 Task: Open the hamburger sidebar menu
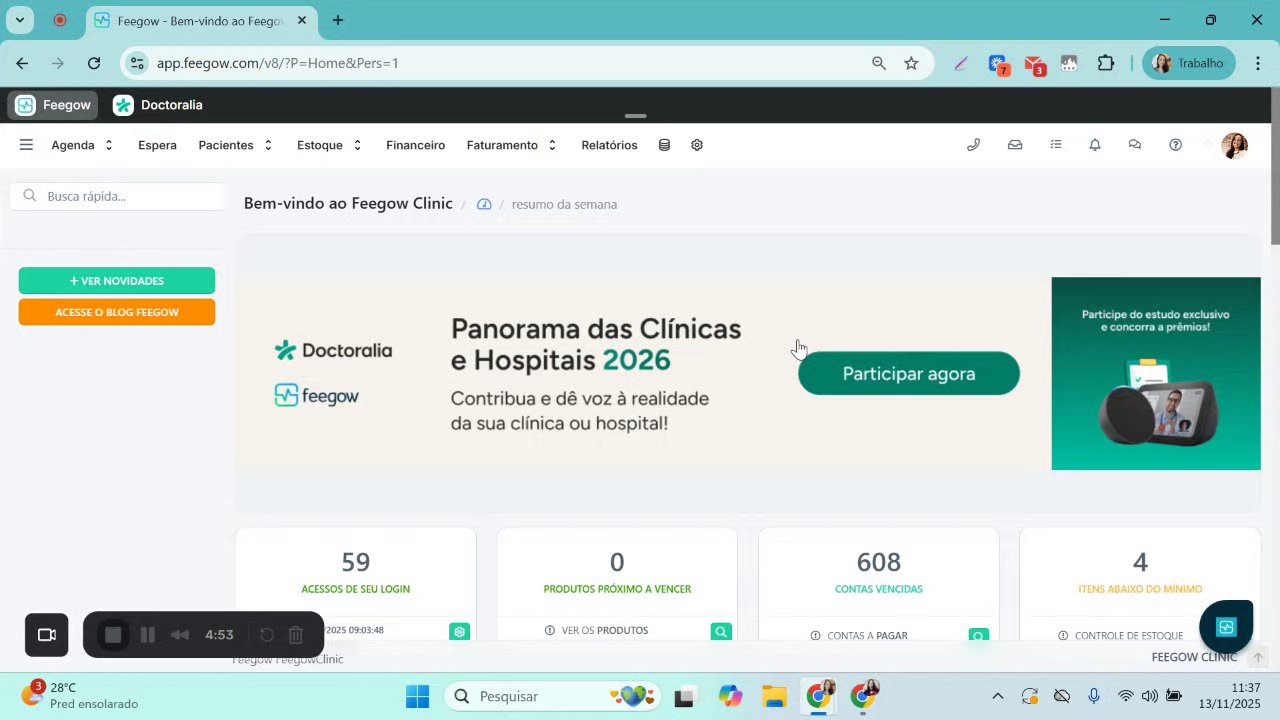(26, 145)
